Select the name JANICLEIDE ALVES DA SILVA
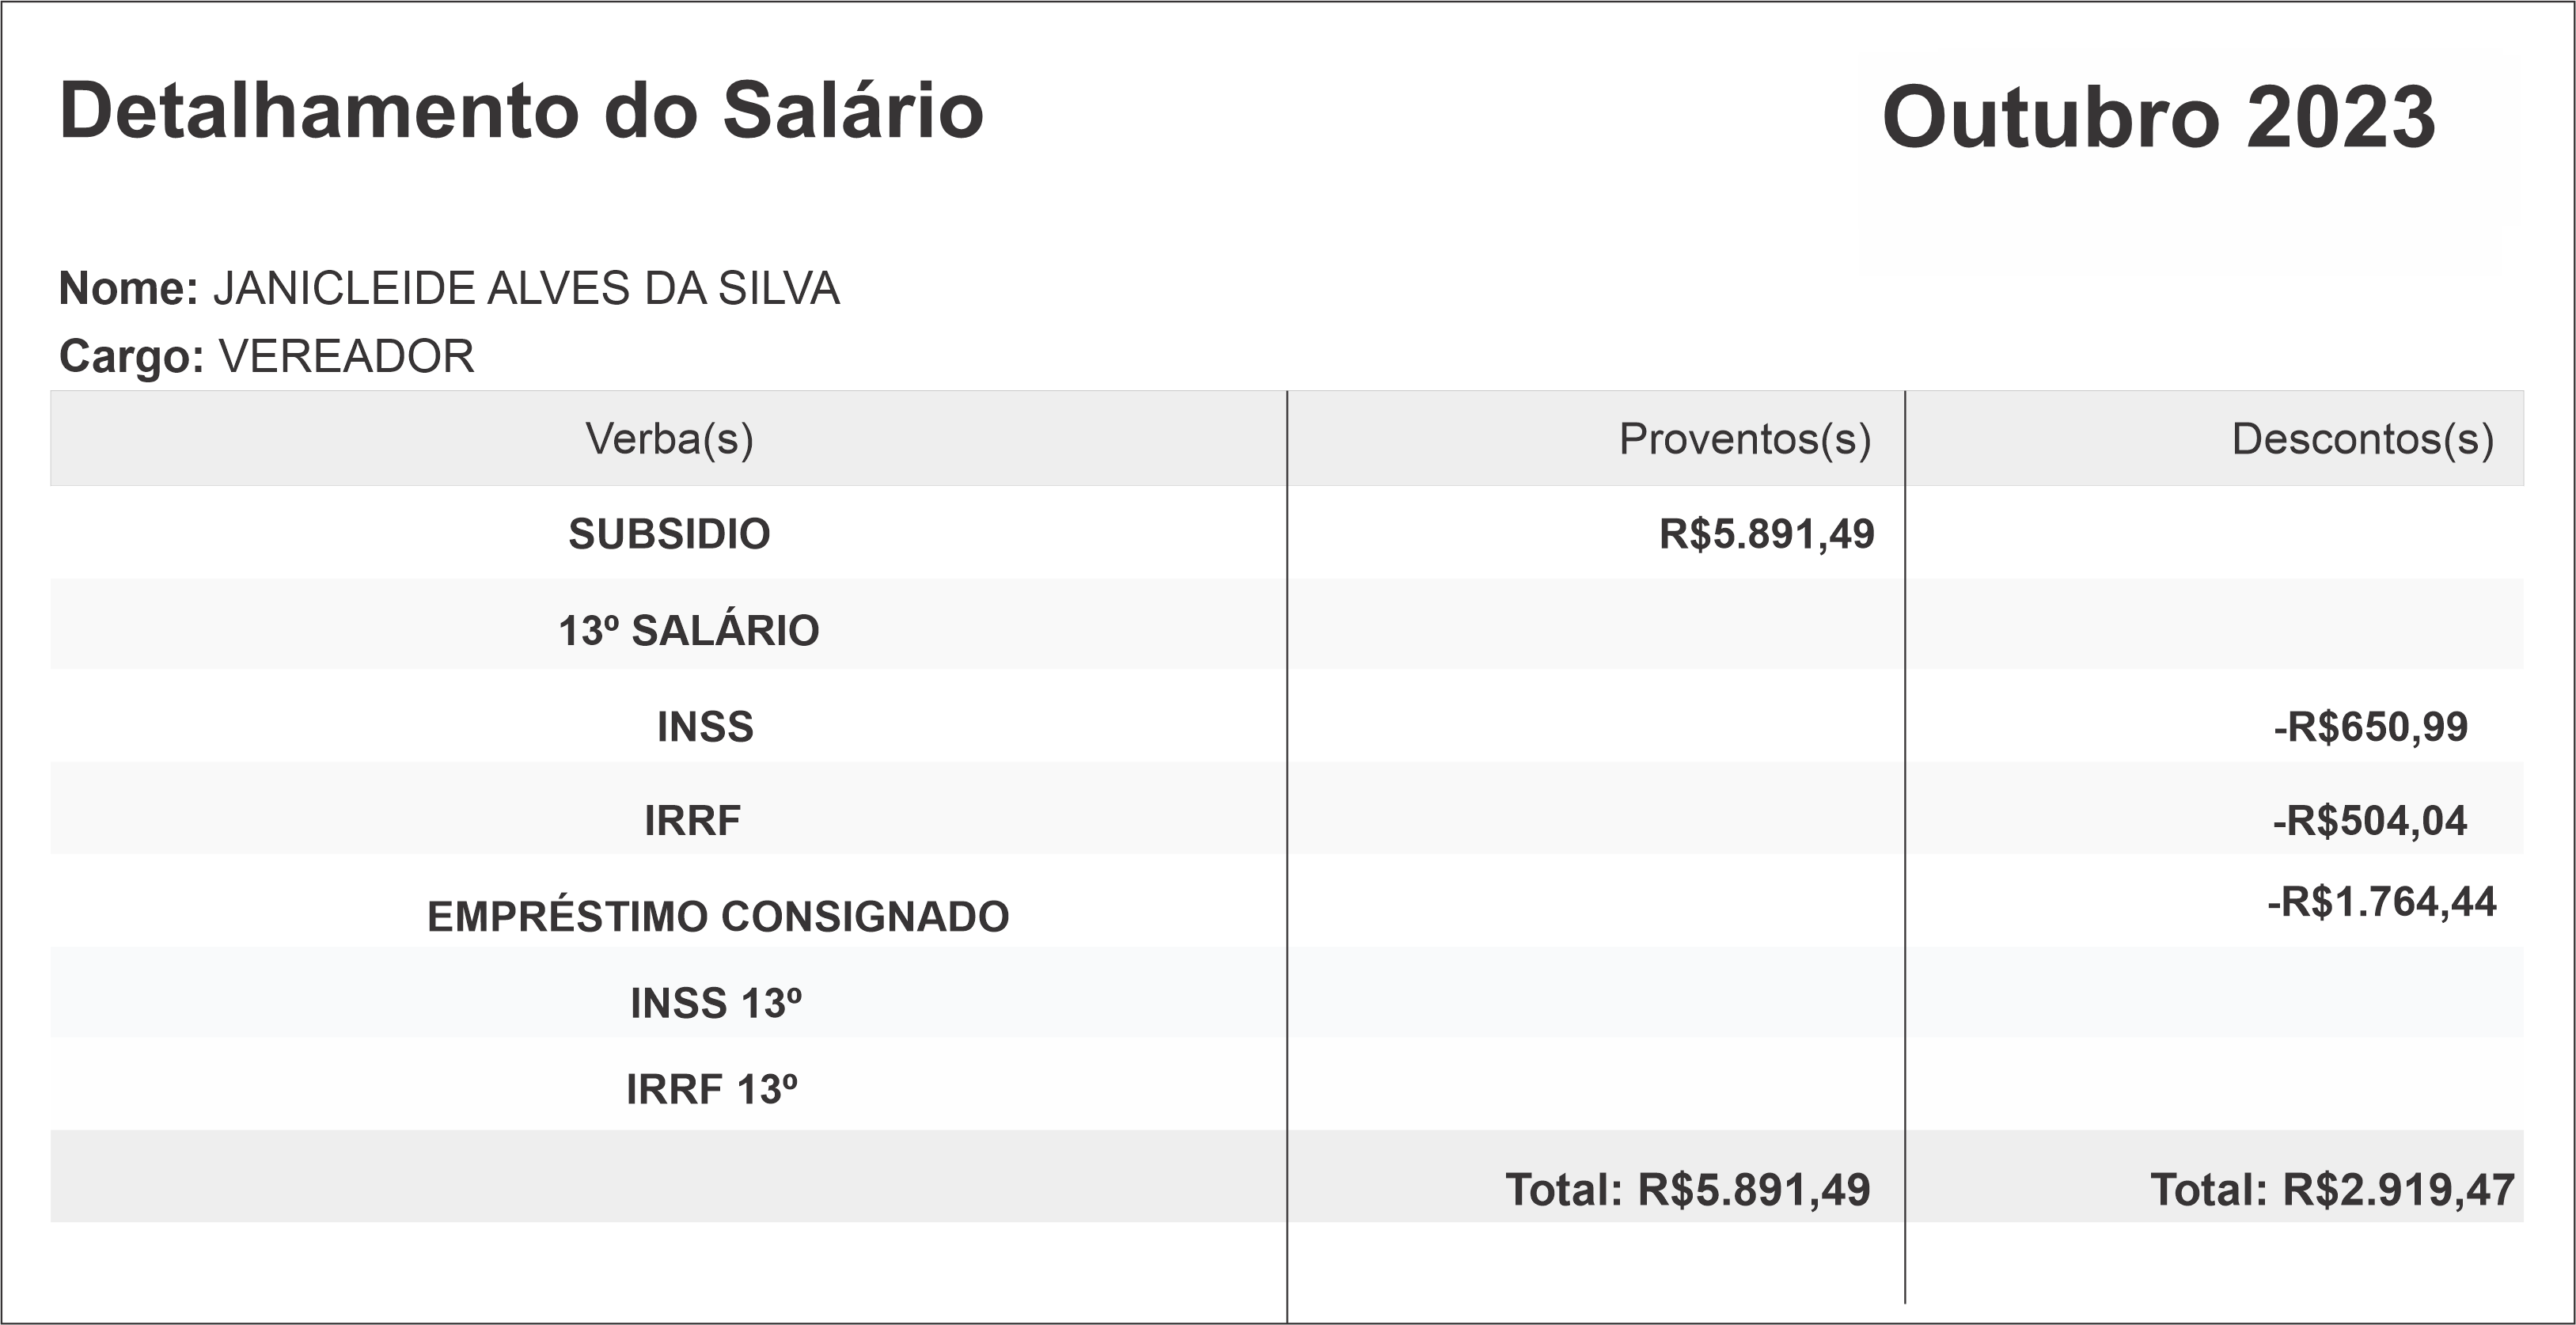 [526, 289]
